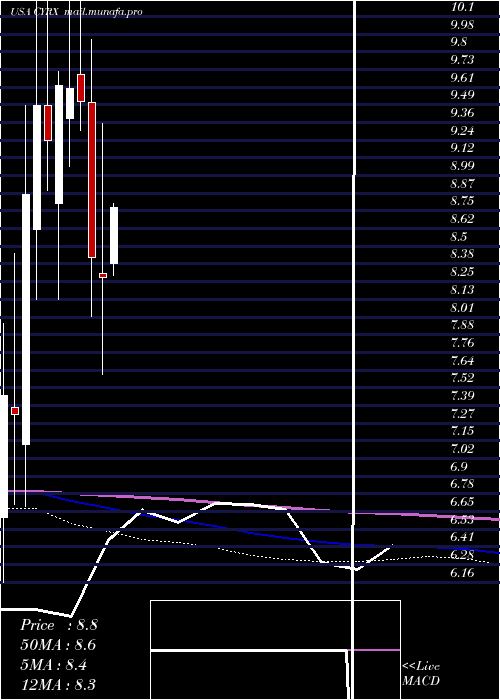Screen dimensions: 500x700
Task: Click the tall red candlestick body near 9.0
Action: tap(92, 180)
